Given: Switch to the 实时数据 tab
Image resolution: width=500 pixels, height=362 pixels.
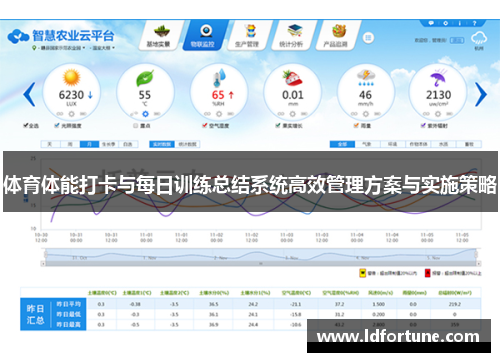Looking at the screenshot, I should click(162, 144).
